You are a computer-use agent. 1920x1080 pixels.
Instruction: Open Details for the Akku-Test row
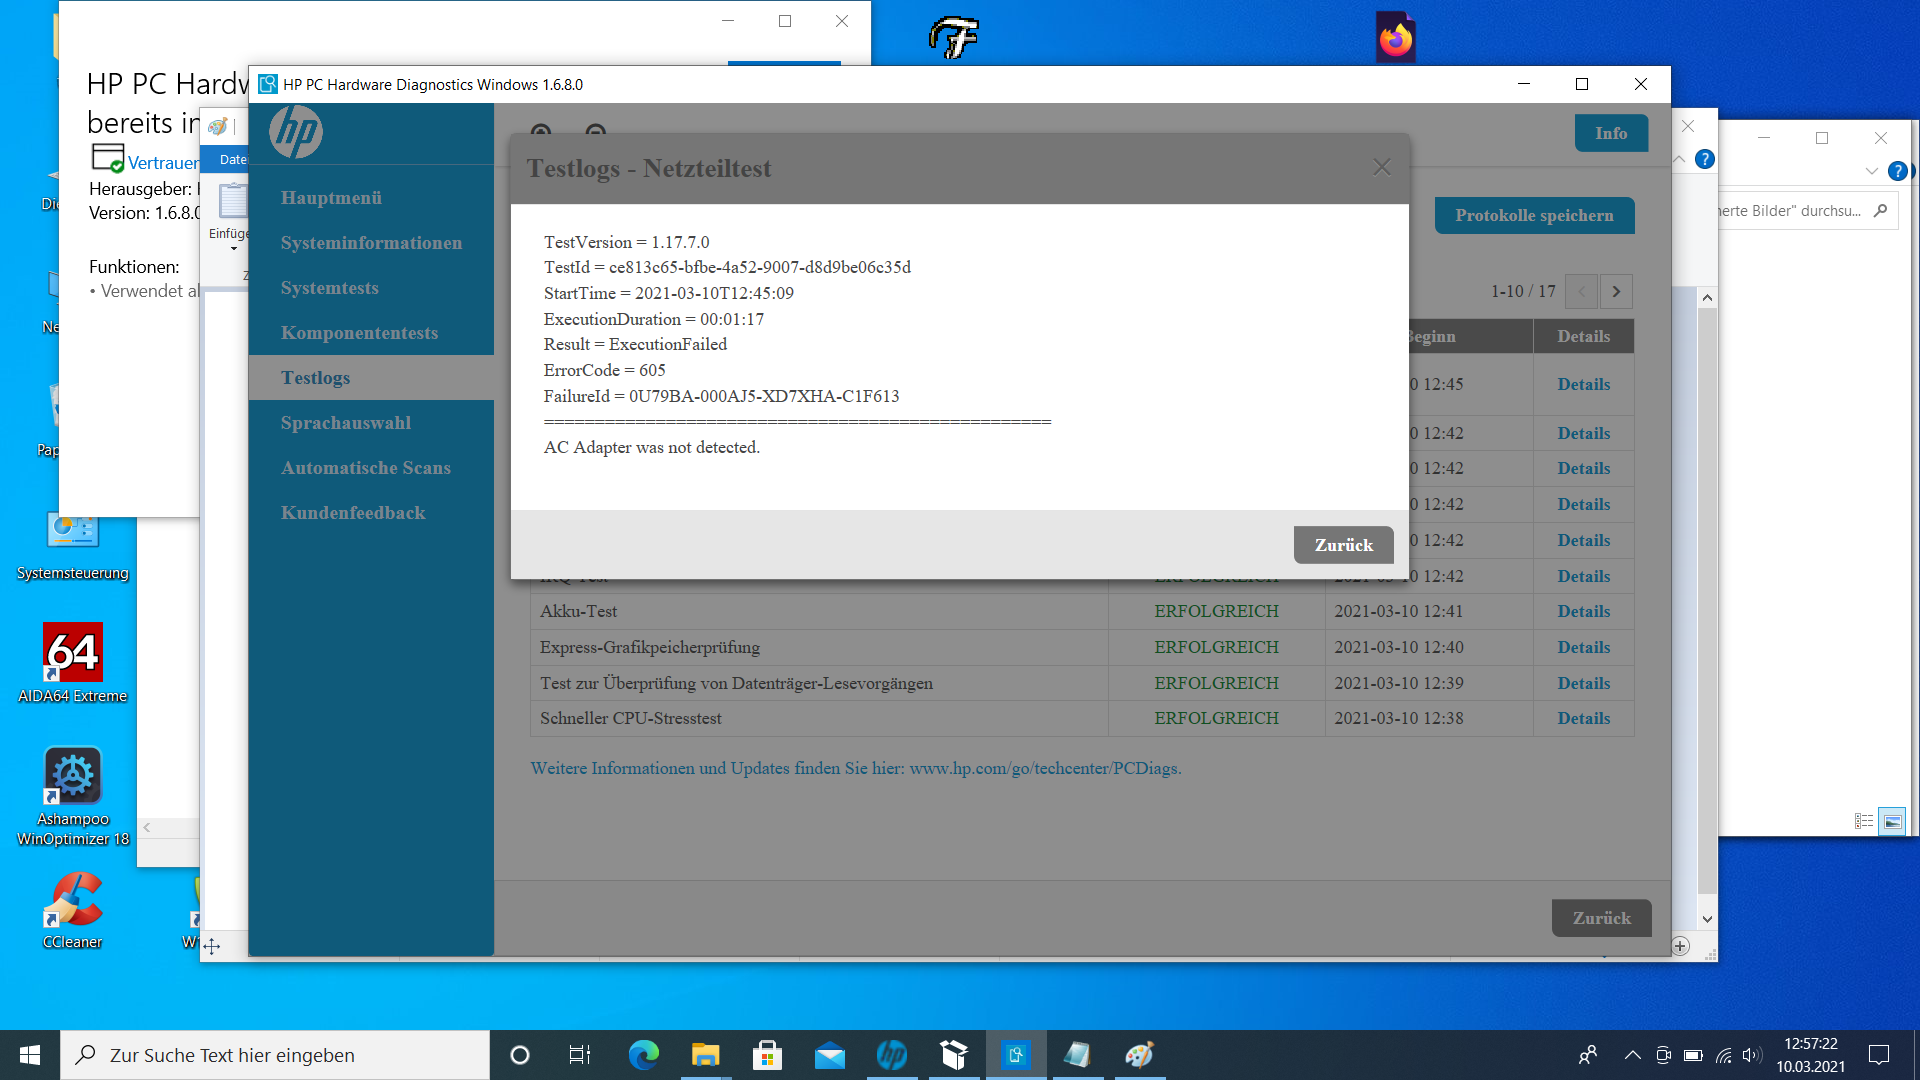(1583, 611)
